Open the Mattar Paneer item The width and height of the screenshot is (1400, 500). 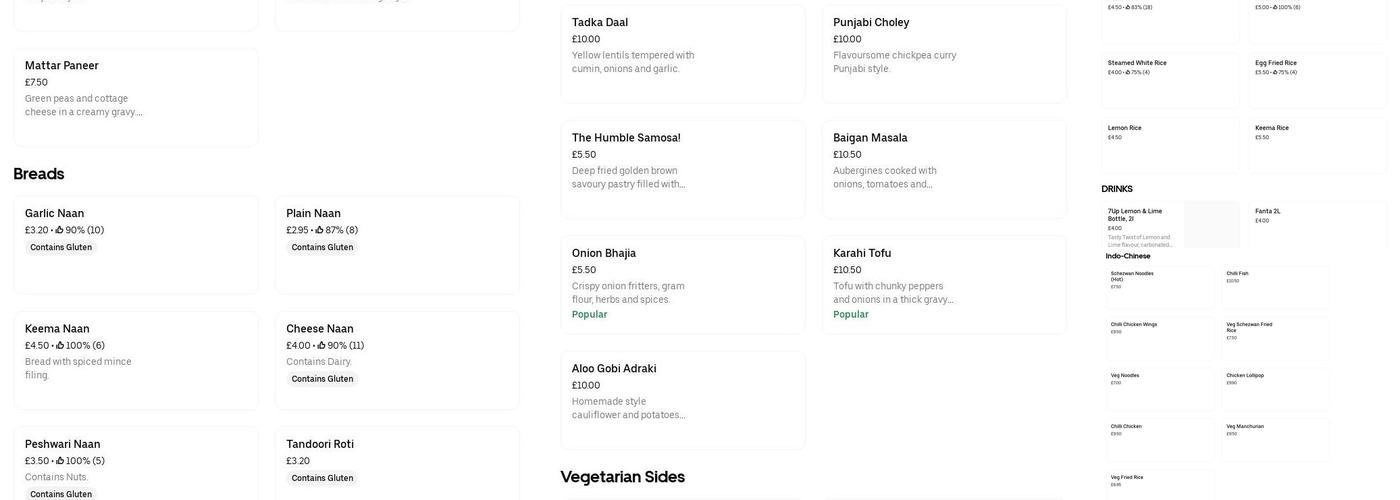[x=135, y=97]
